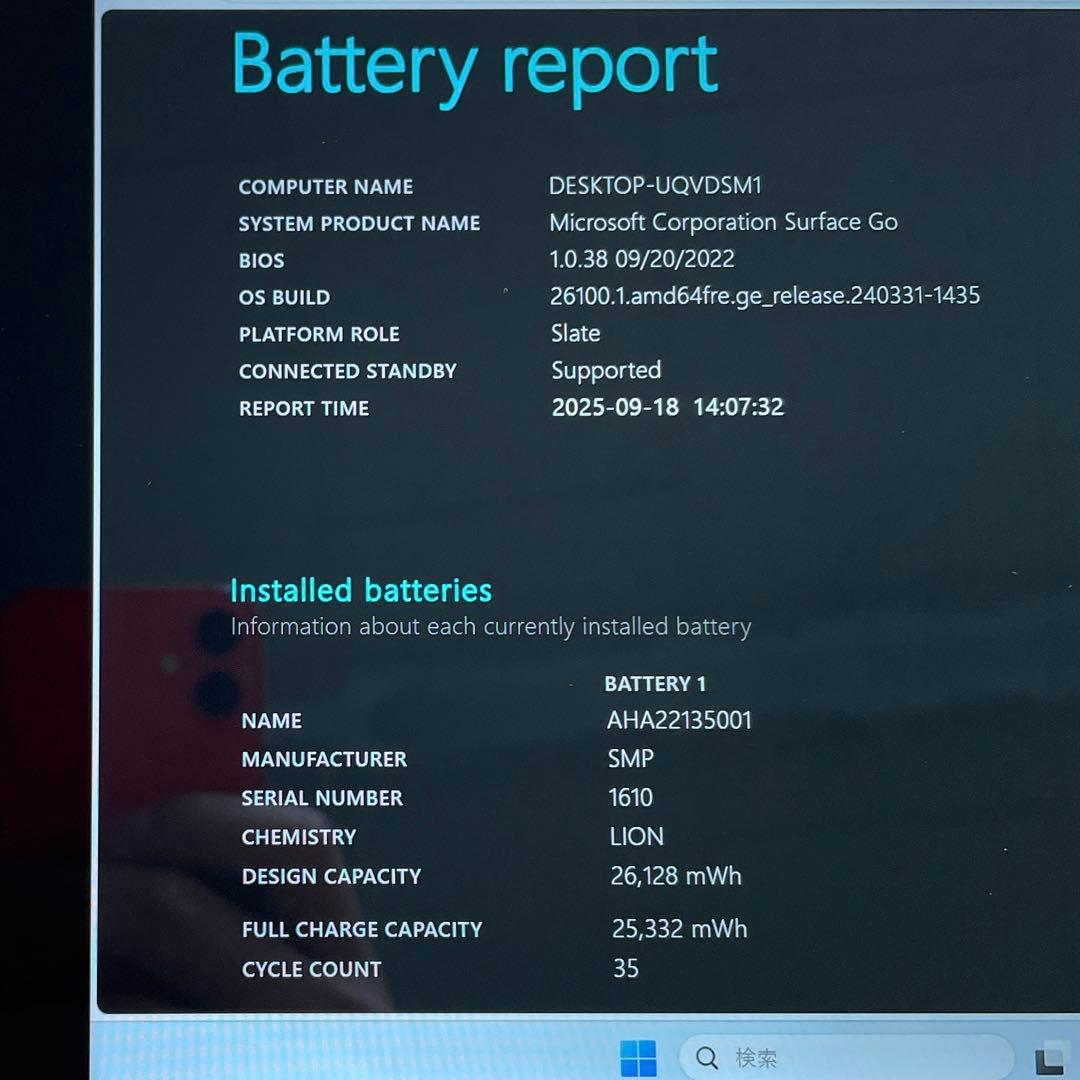Image resolution: width=1080 pixels, height=1080 pixels.
Task: Select design capacity 26,128 mWh
Action: tap(676, 876)
